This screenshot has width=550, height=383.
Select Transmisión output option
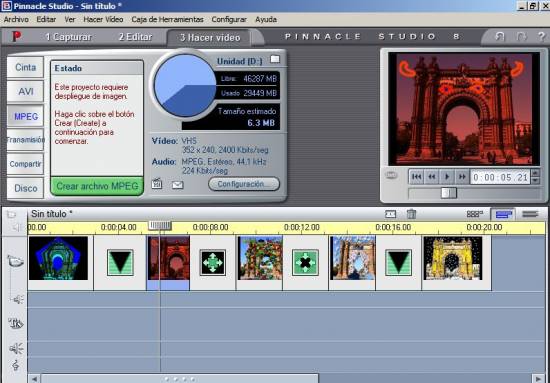point(25,140)
